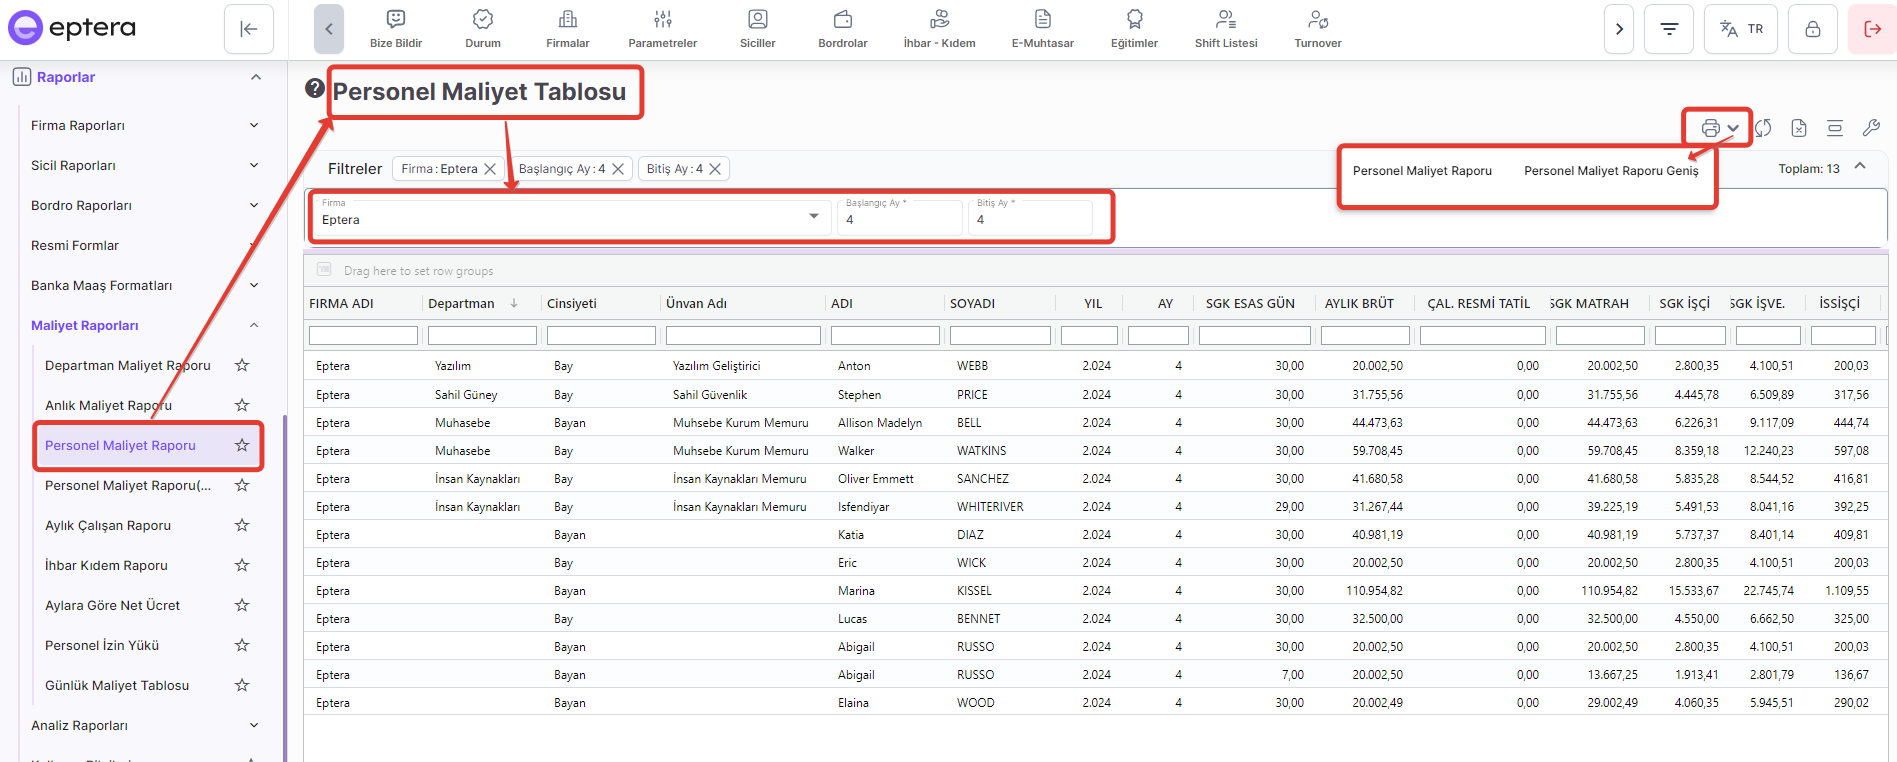1897x762 pixels.
Task: Choose Personel Maliyet Raporu Geniş option
Action: point(1610,171)
